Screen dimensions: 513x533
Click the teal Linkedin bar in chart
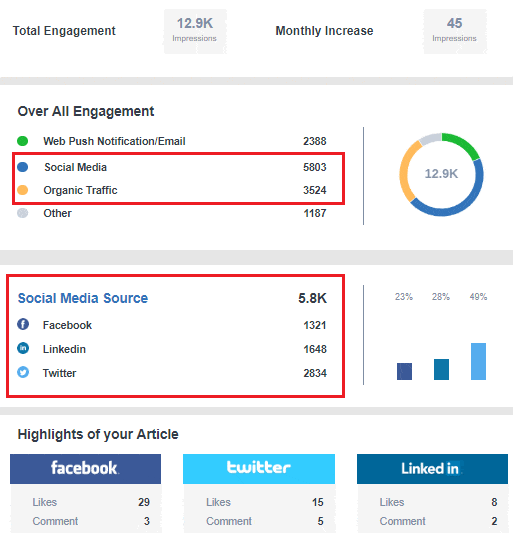pyautogui.click(x=441, y=369)
